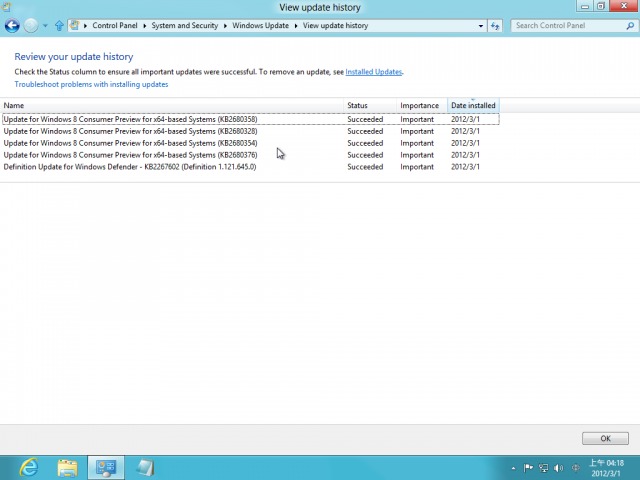
Task: Select the View update history breadcrumb
Action: click(x=336, y=25)
